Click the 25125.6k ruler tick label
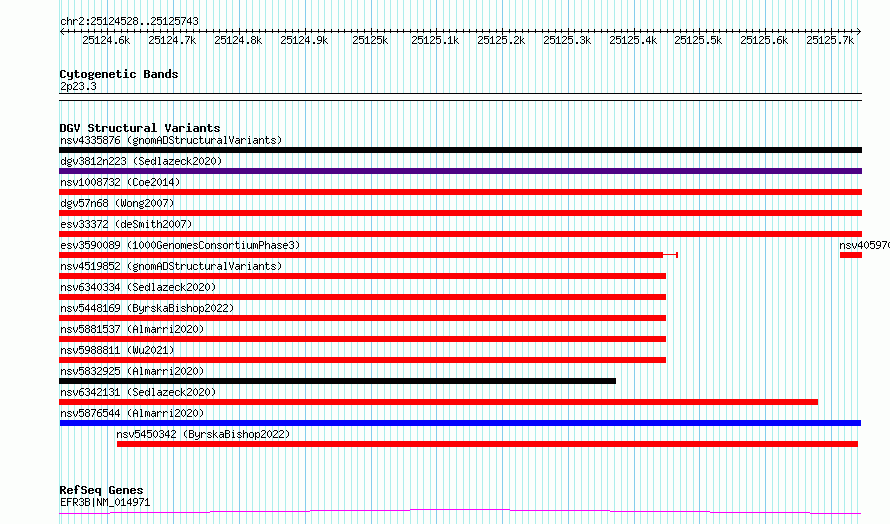890x524 pixels. coord(764,40)
